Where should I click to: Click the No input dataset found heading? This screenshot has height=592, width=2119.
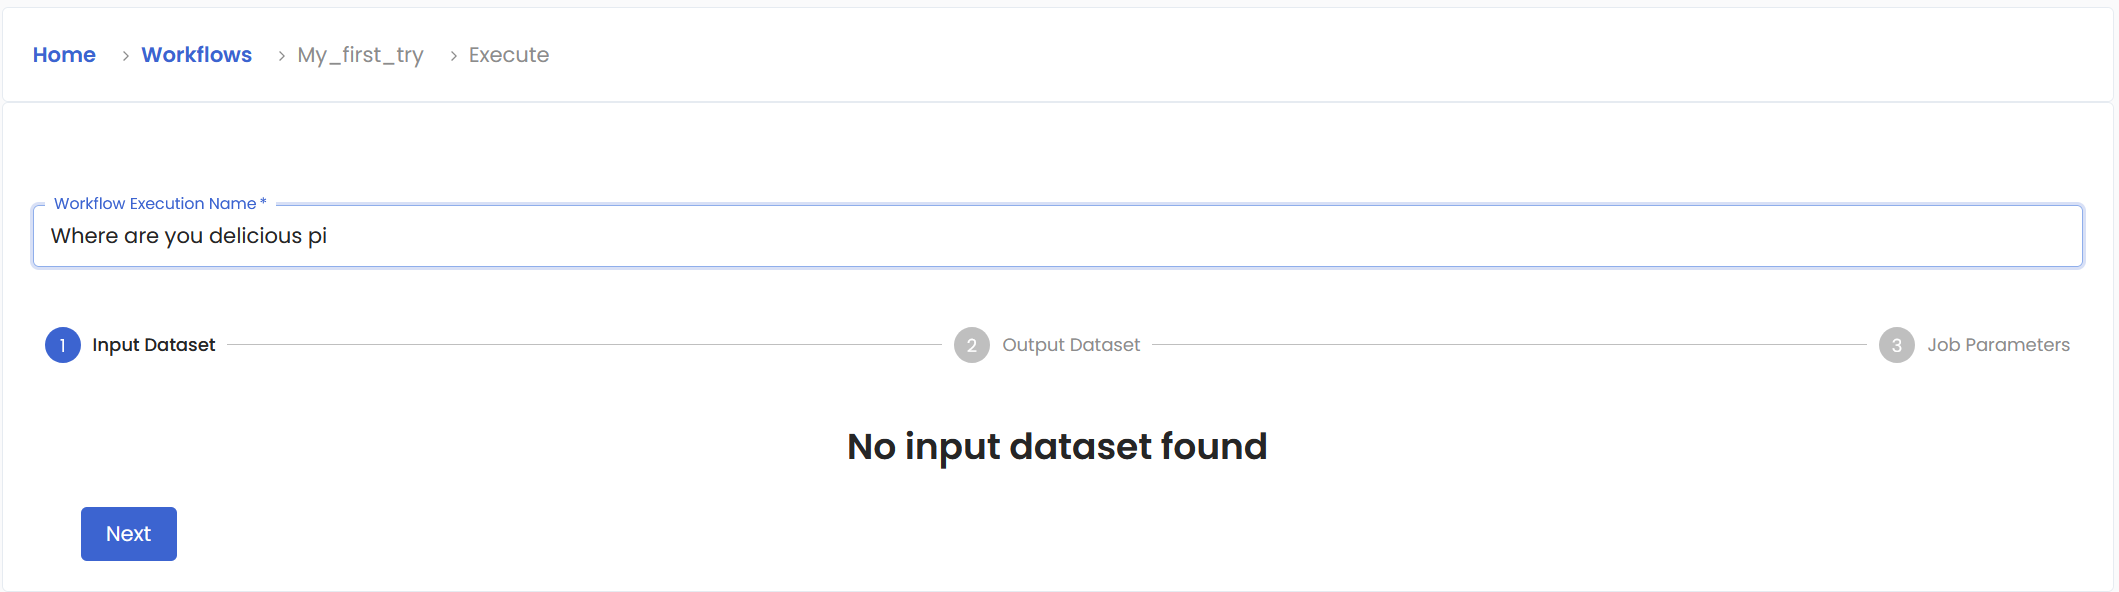(x=1057, y=446)
